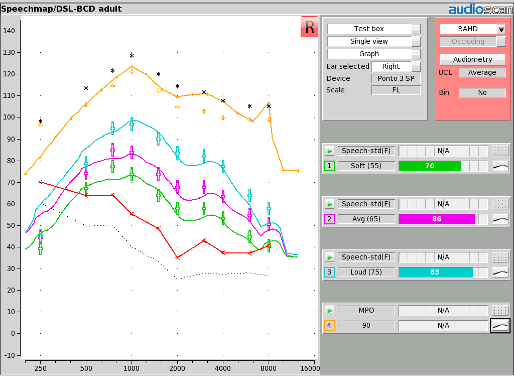Click the 4000 Hz frequency axis label
514x377 pixels.
[223, 369]
